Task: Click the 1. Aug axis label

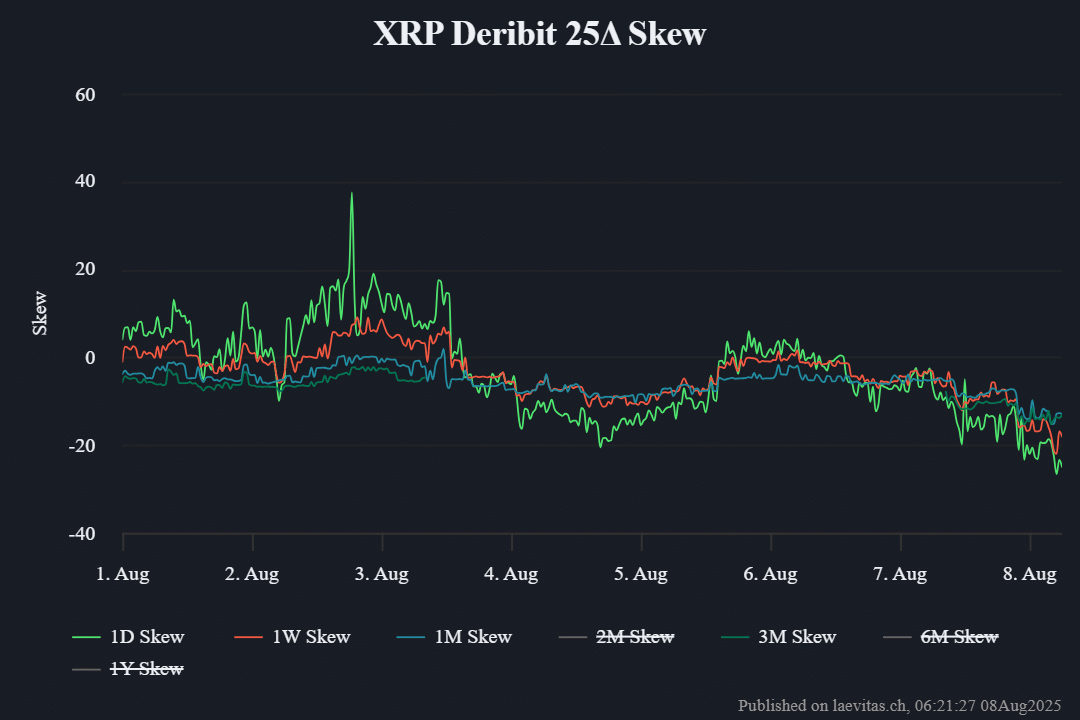Action: 123,573
